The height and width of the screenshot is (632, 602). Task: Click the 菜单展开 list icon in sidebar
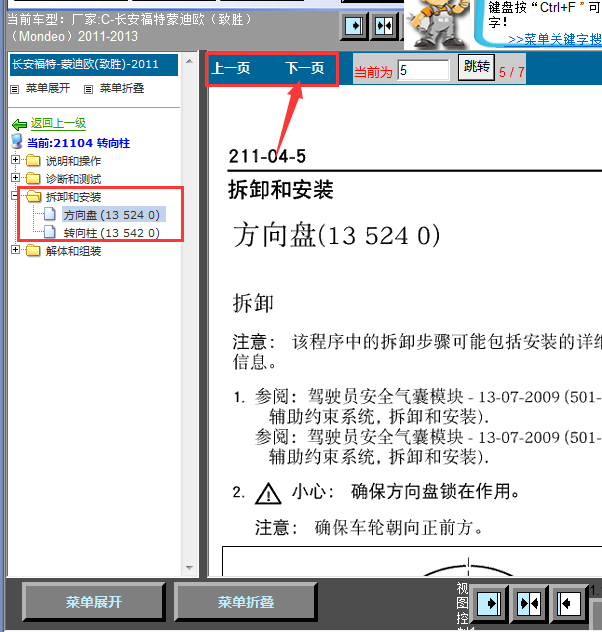15,89
